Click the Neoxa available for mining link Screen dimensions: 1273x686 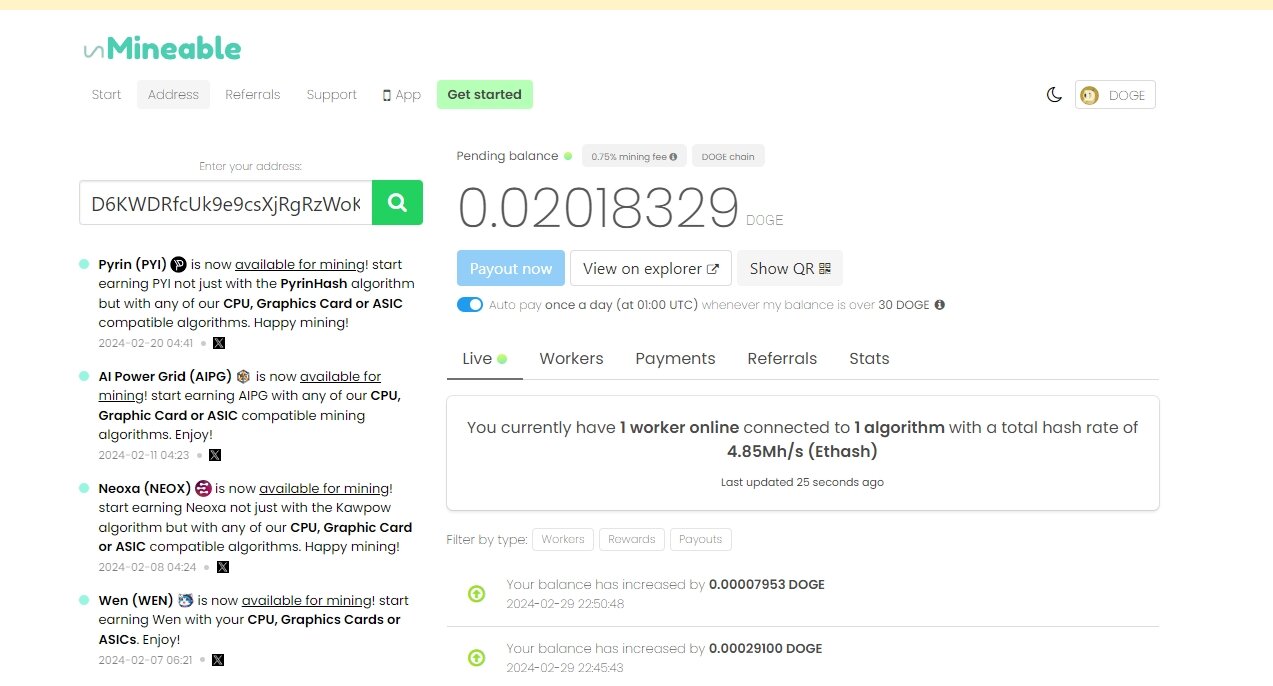[x=324, y=489]
